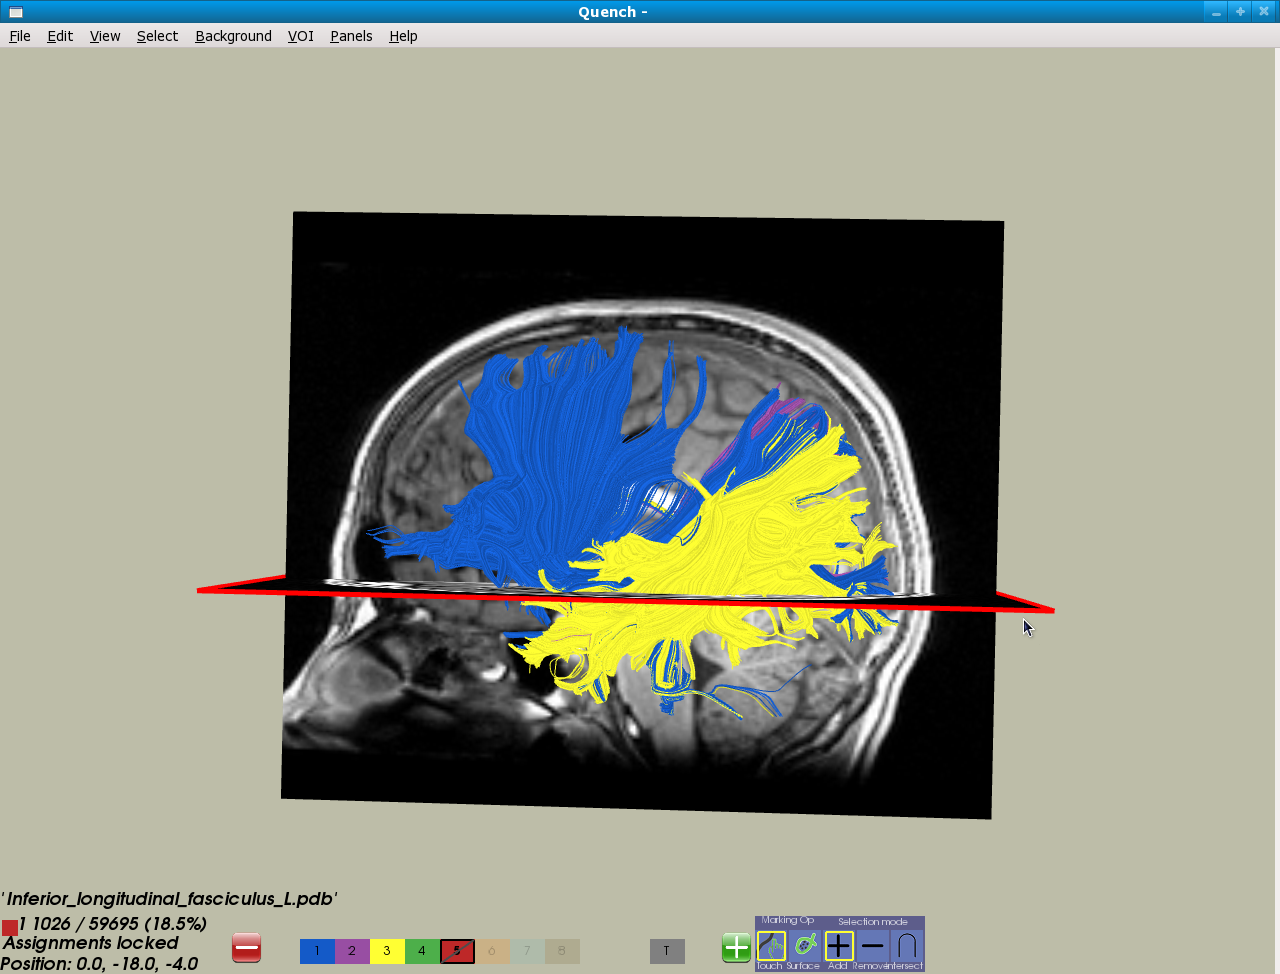Select purple fiber group 2
1280x974 pixels.
point(352,951)
